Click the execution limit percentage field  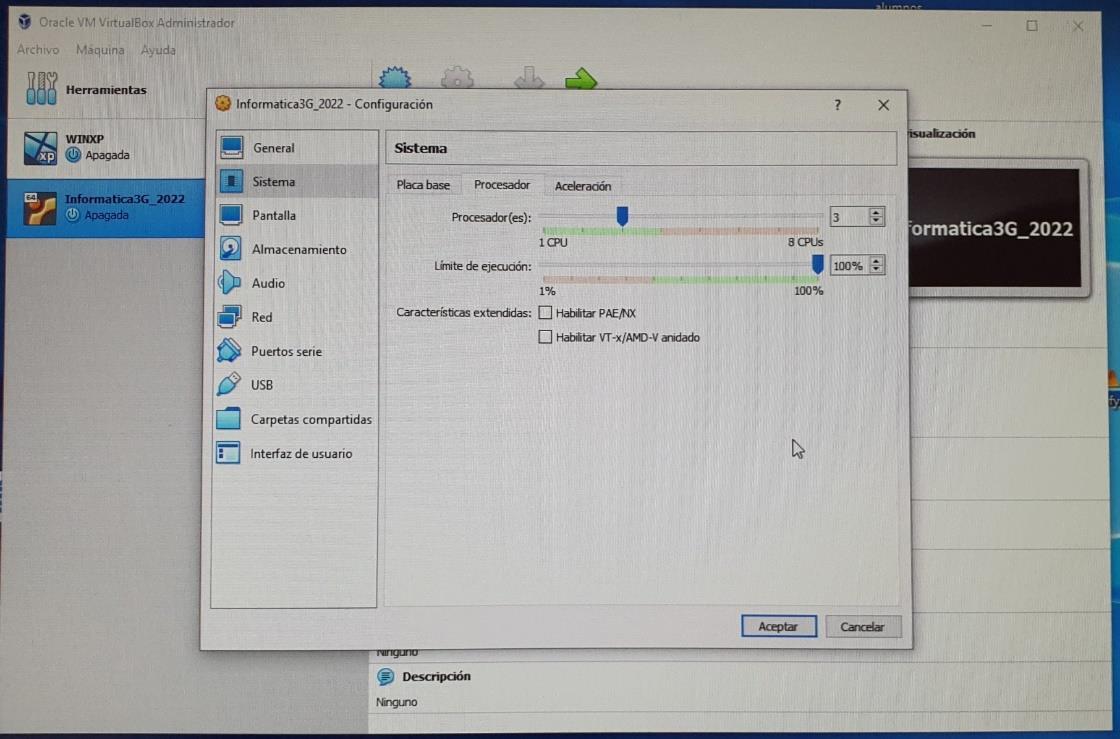[x=849, y=266]
